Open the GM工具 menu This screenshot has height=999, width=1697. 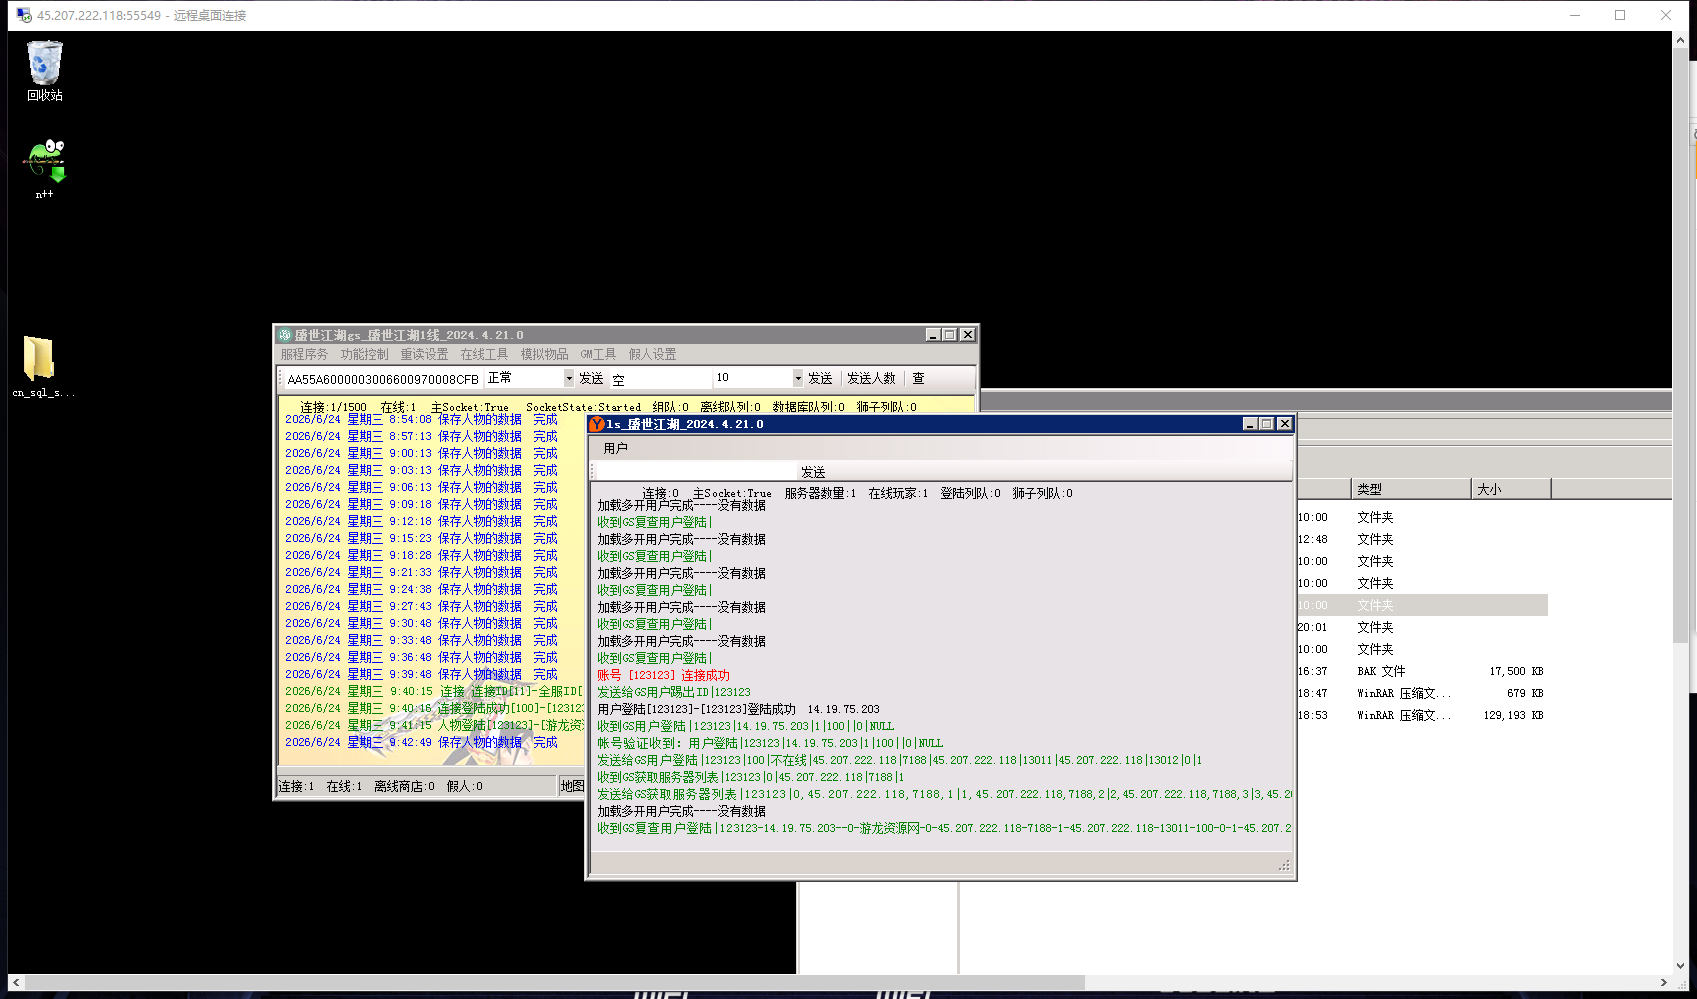coord(598,354)
